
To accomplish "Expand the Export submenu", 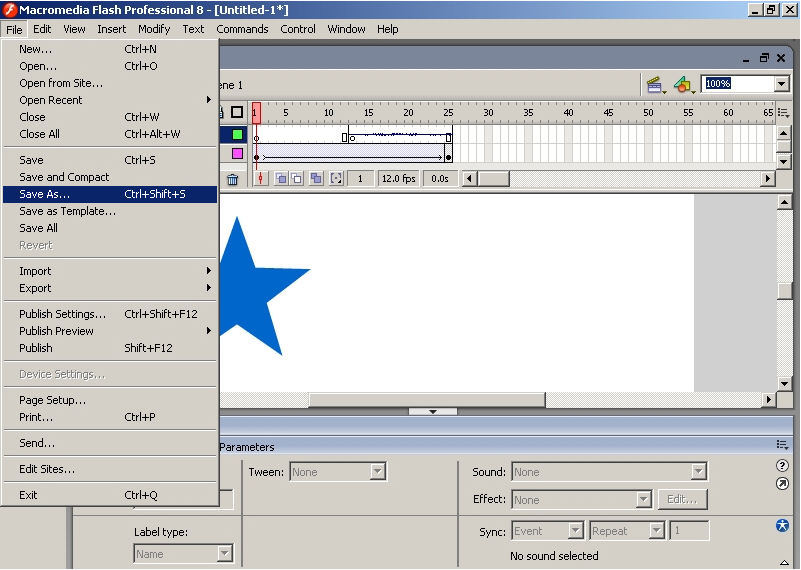I will pyautogui.click(x=110, y=288).
